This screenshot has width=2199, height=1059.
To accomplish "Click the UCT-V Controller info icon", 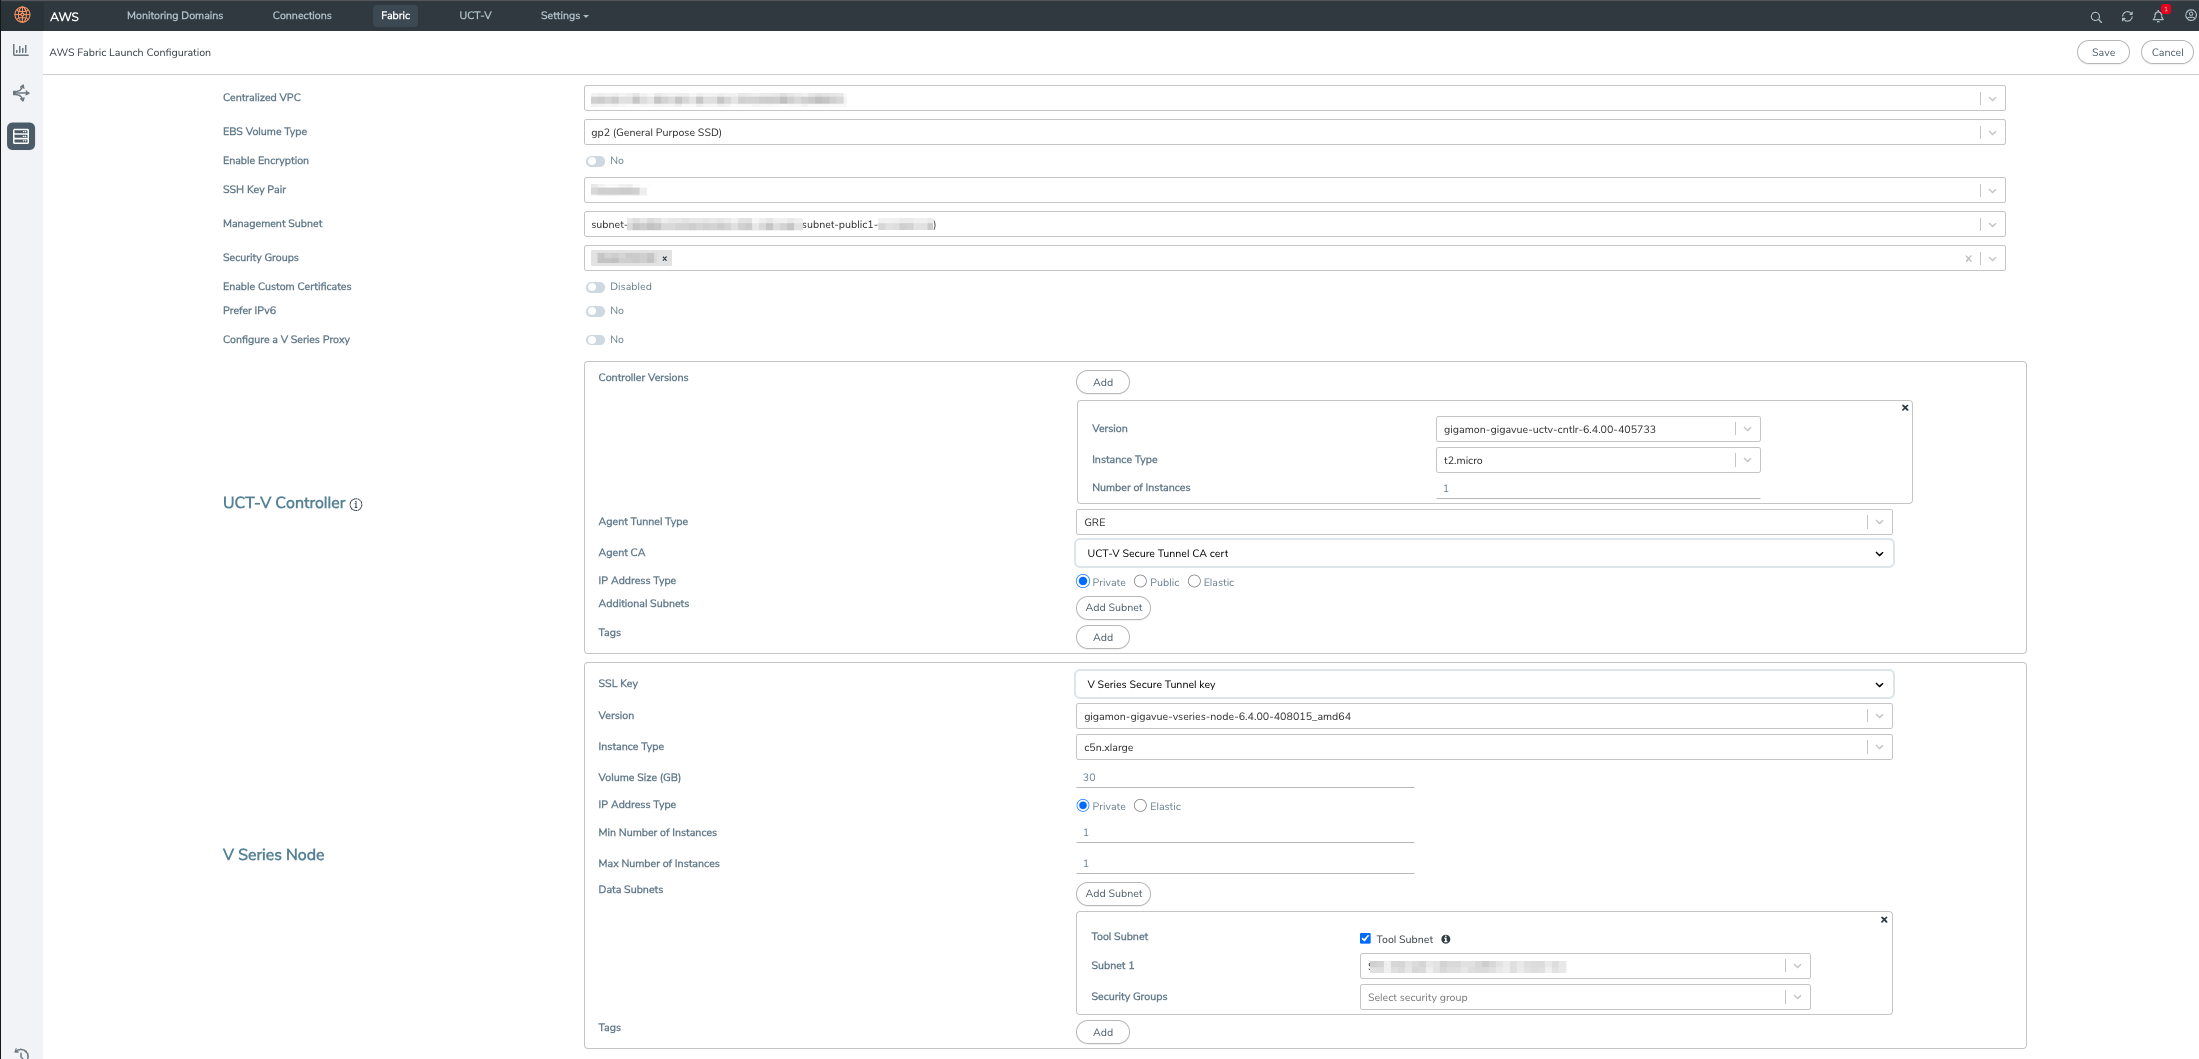I will 356,504.
